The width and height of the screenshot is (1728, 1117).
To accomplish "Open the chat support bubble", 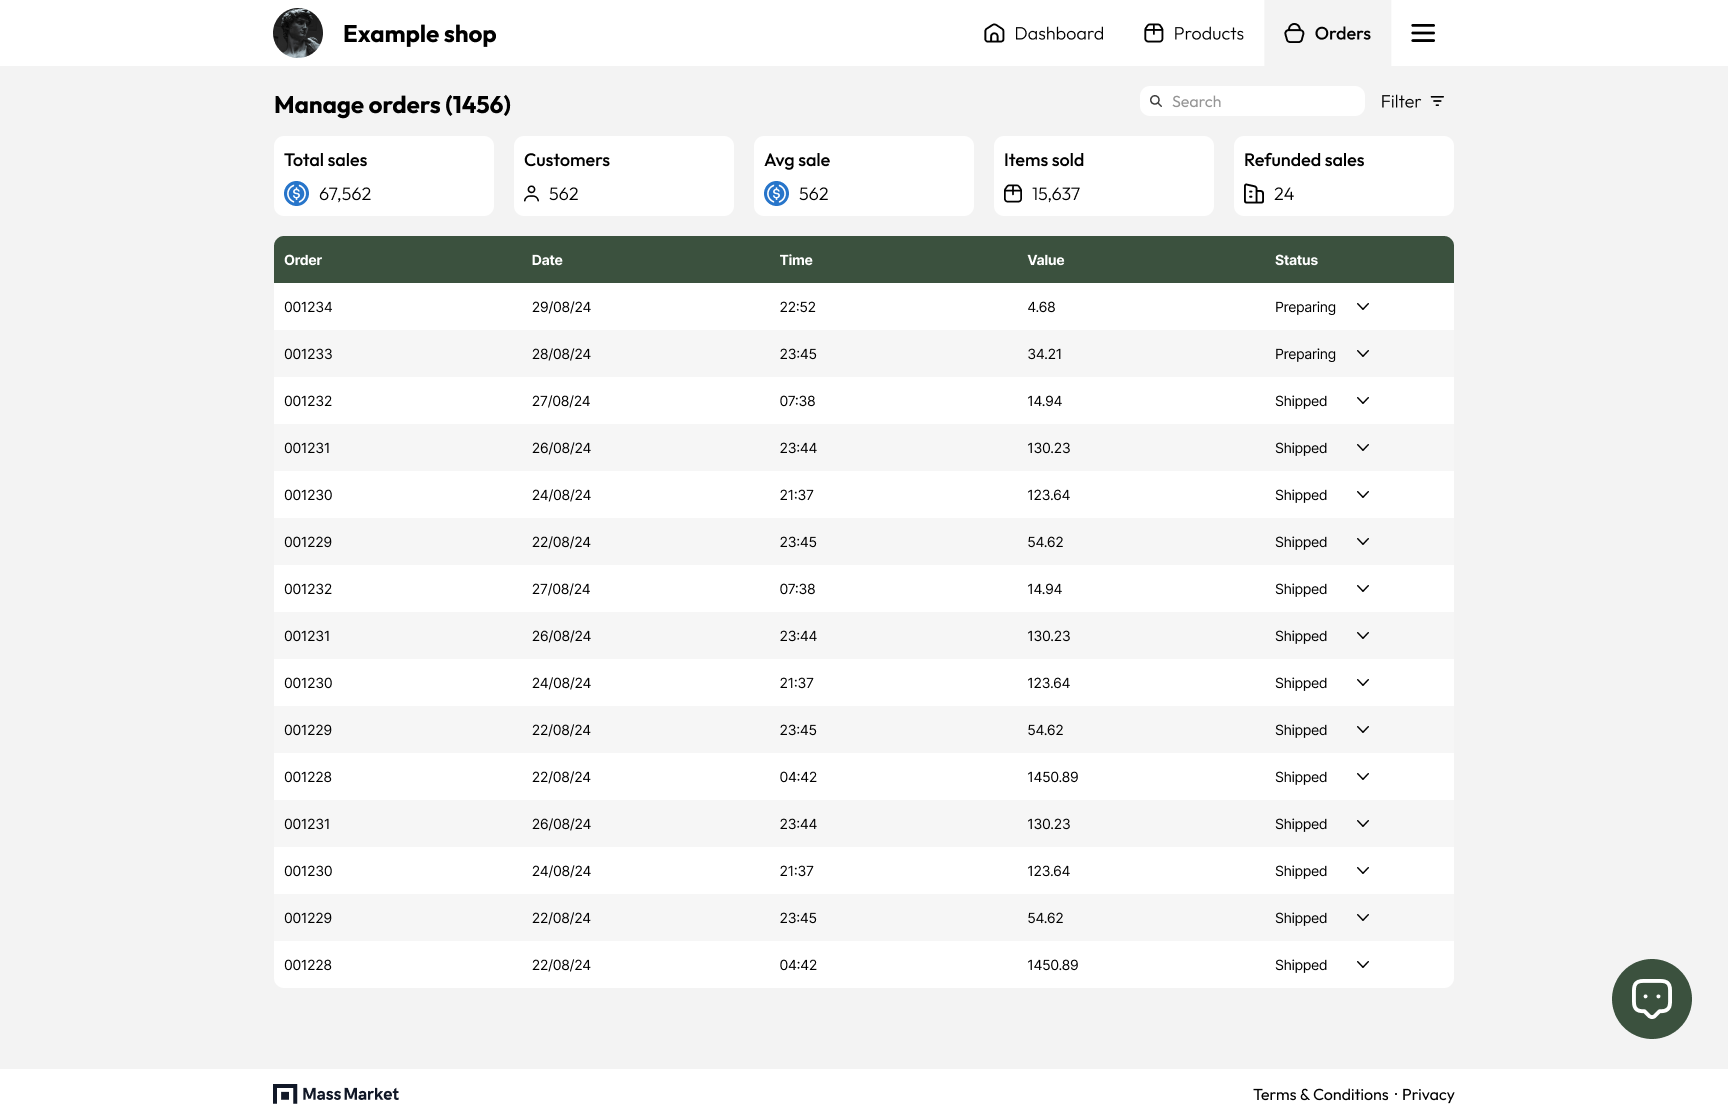I will (x=1651, y=998).
